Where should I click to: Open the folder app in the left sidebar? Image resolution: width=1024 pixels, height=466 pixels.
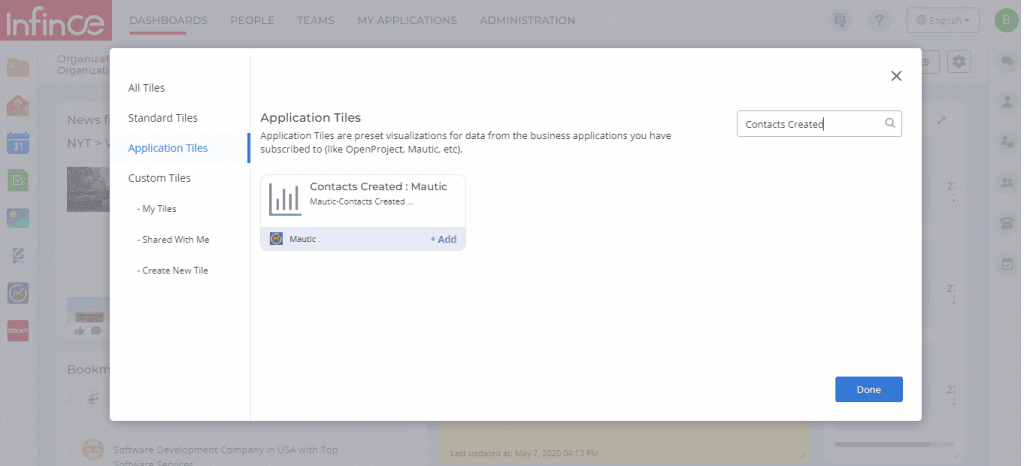pos(18,67)
